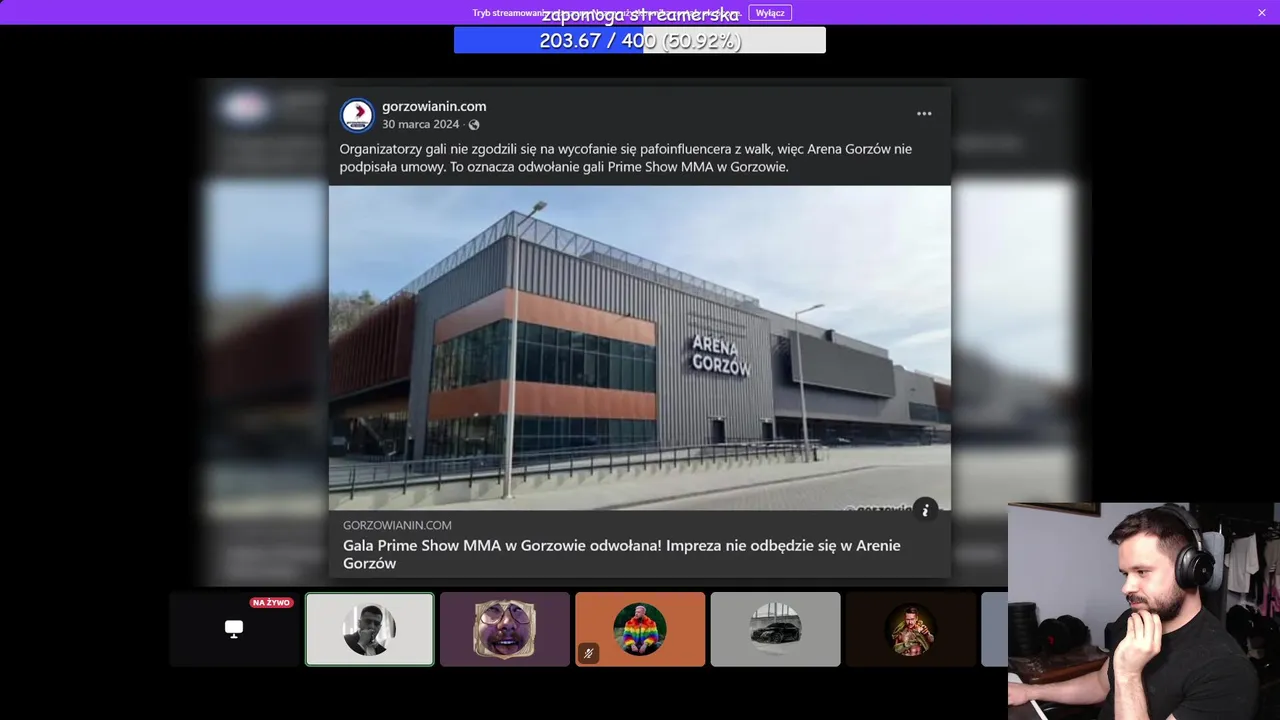The image size is (1280, 720).
Task: Click the muted microphone icon on orange tile
Action: tap(589, 653)
